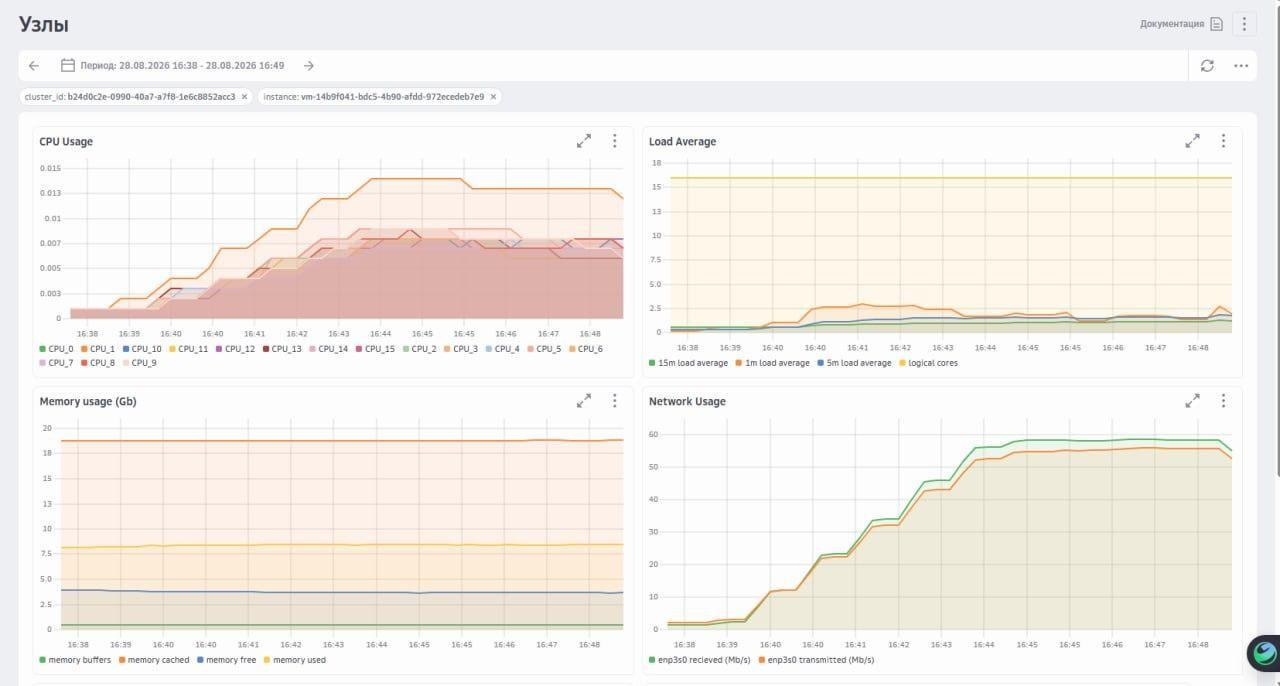Open the floating assistant chat icon
The height and width of the screenshot is (686, 1280).
point(1264,653)
